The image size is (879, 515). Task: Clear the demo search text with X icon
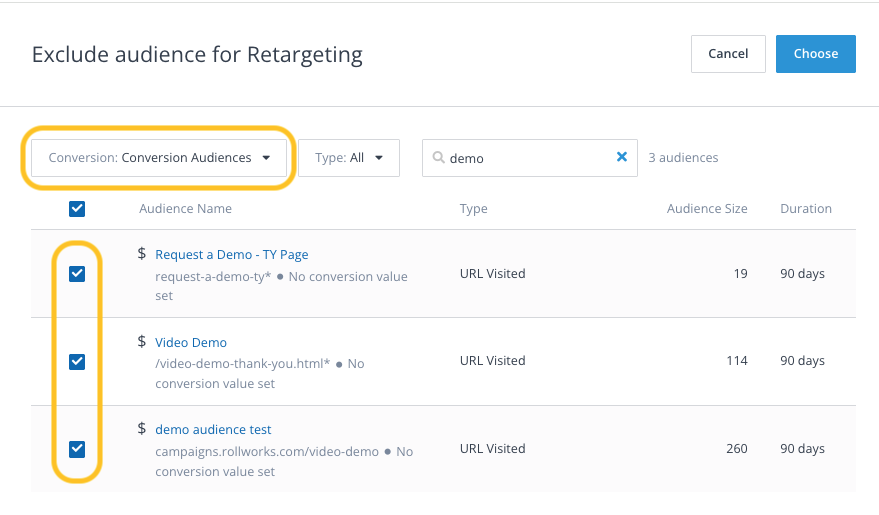click(621, 157)
